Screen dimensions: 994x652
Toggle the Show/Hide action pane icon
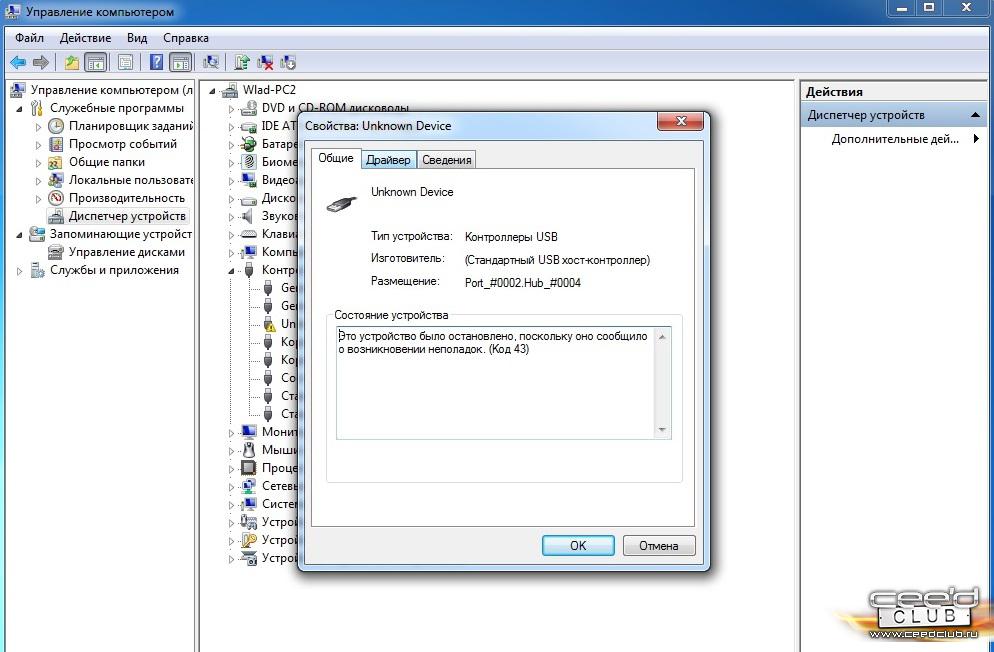point(180,62)
